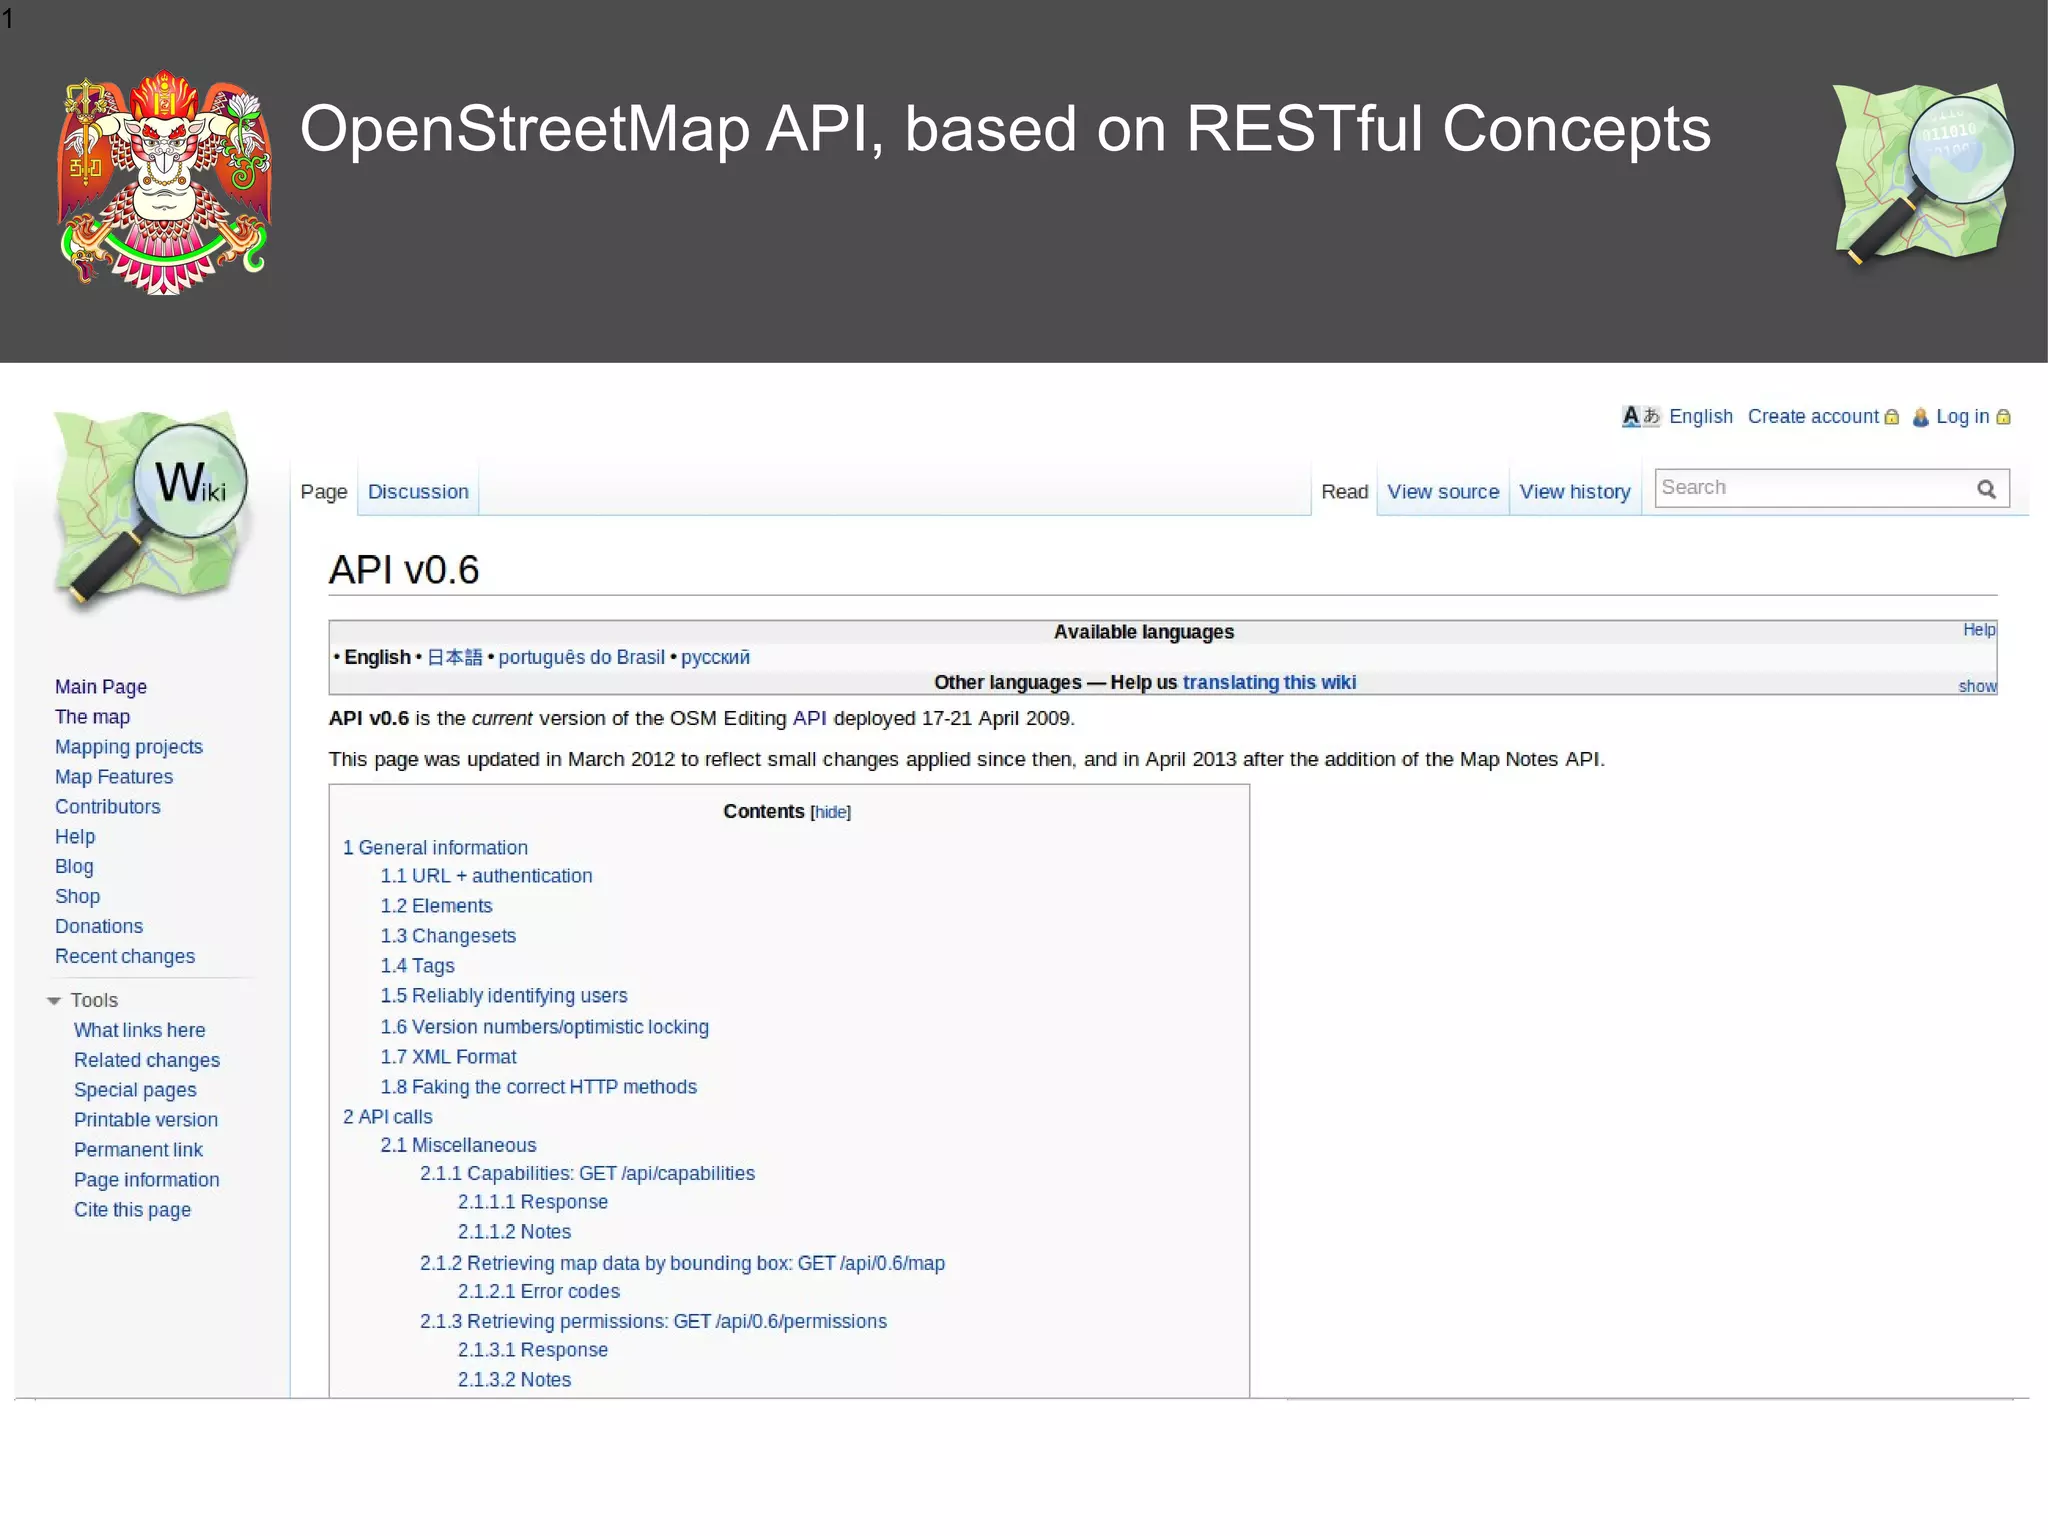
Task: Jump to 1.1 URL + authentication
Action: pyautogui.click(x=486, y=876)
